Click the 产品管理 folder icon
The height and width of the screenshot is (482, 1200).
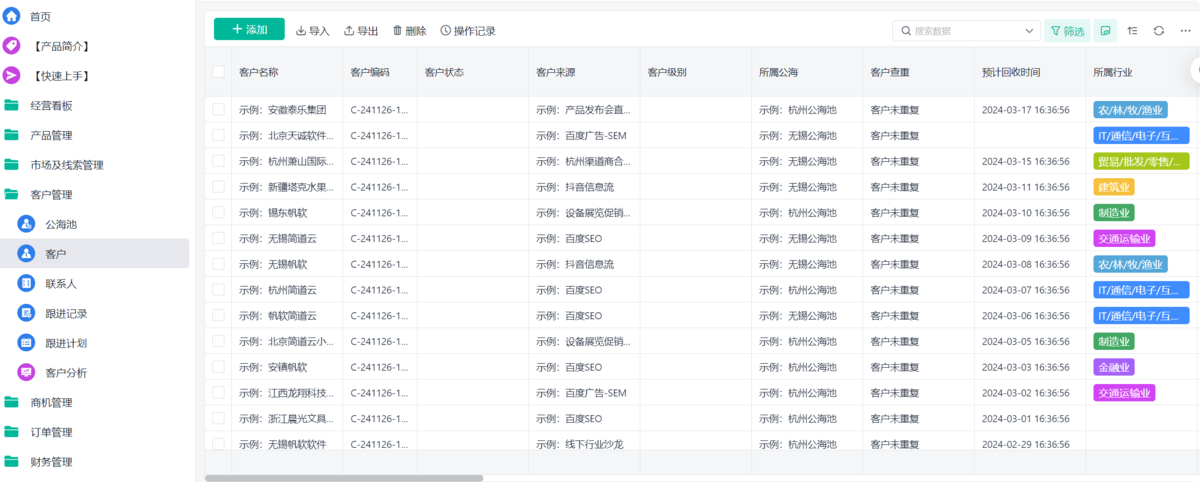[12, 135]
